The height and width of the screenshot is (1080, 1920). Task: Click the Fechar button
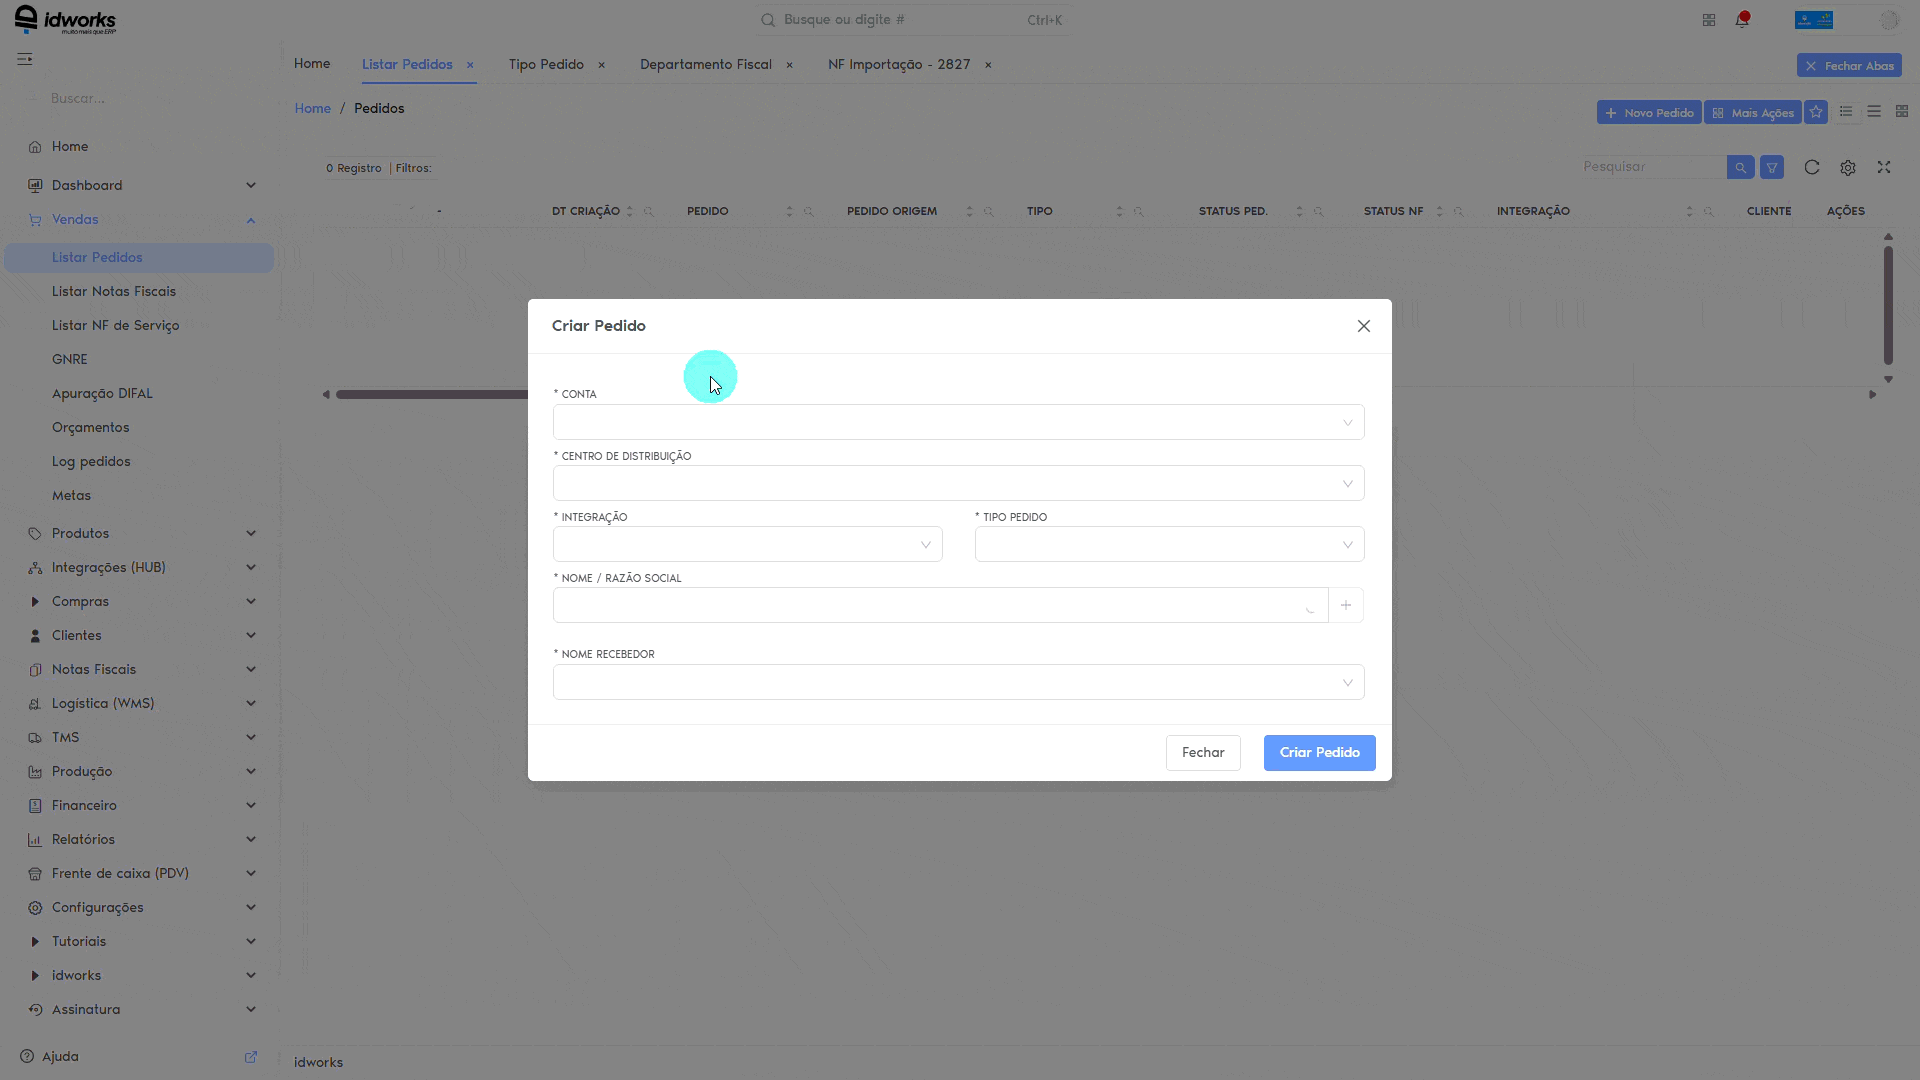click(1203, 753)
